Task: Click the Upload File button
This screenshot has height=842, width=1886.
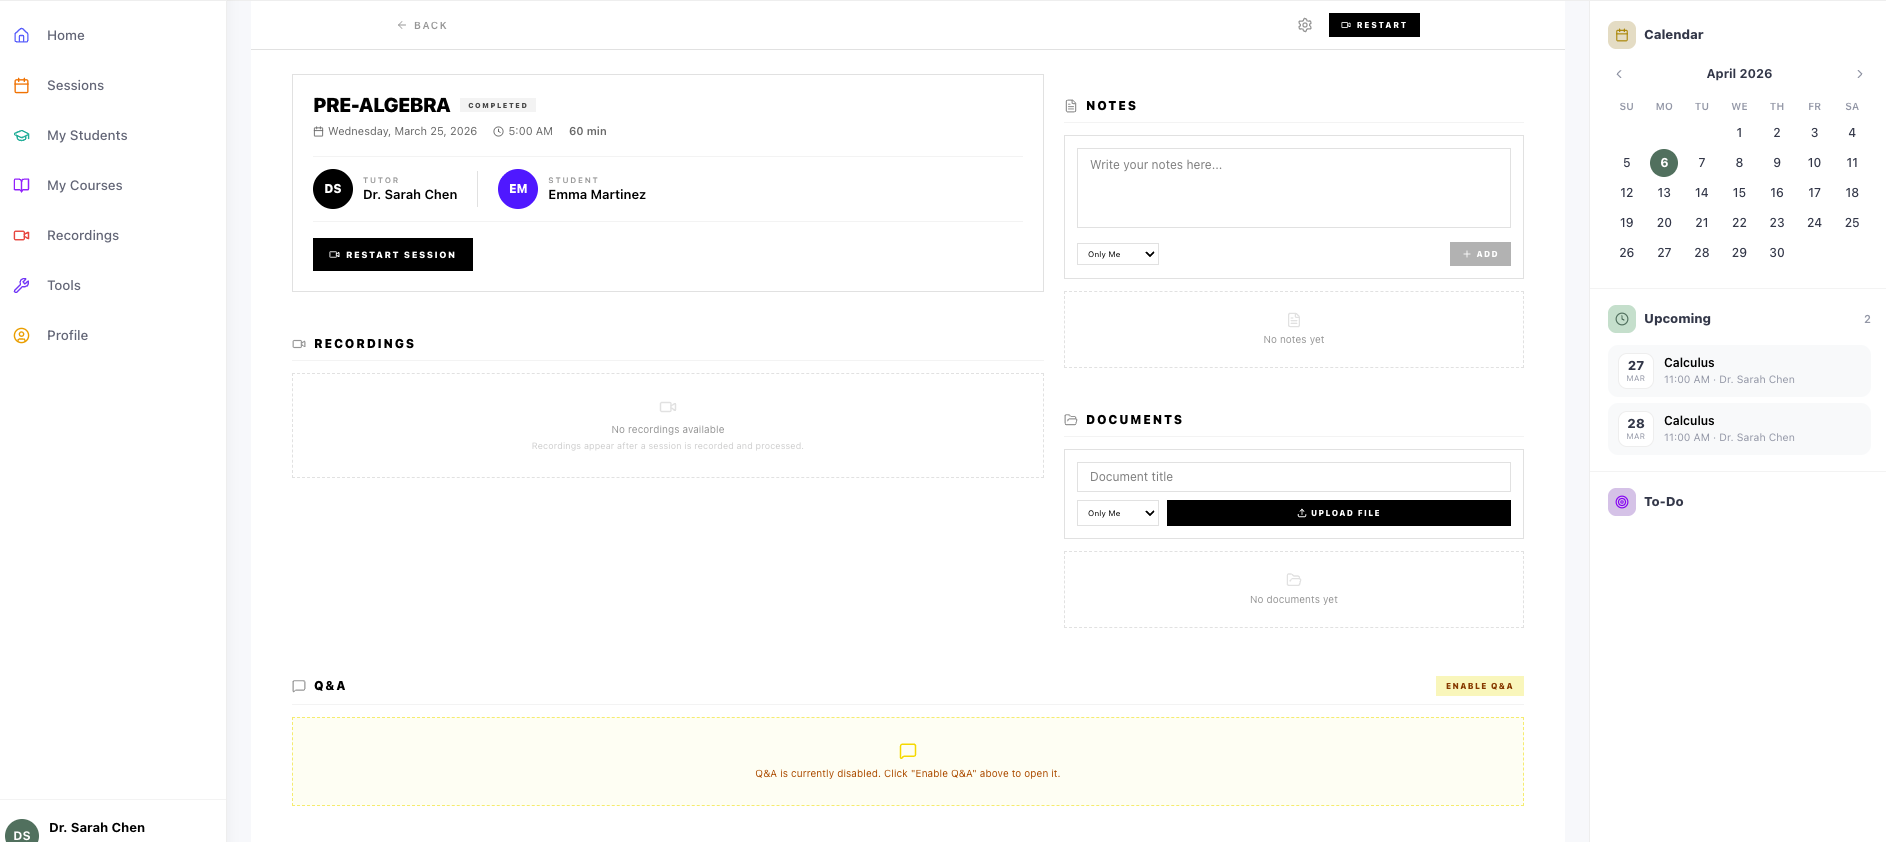Action: tap(1338, 513)
